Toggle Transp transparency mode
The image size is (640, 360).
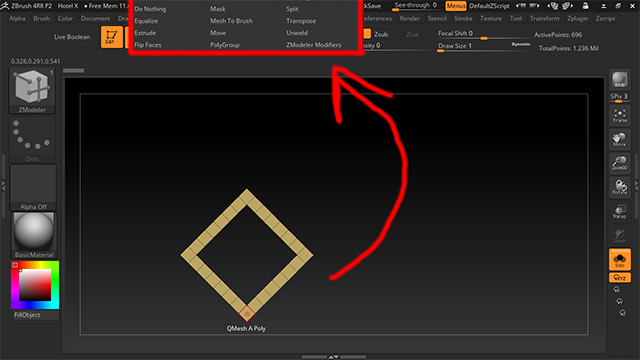pyautogui.click(x=620, y=211)
